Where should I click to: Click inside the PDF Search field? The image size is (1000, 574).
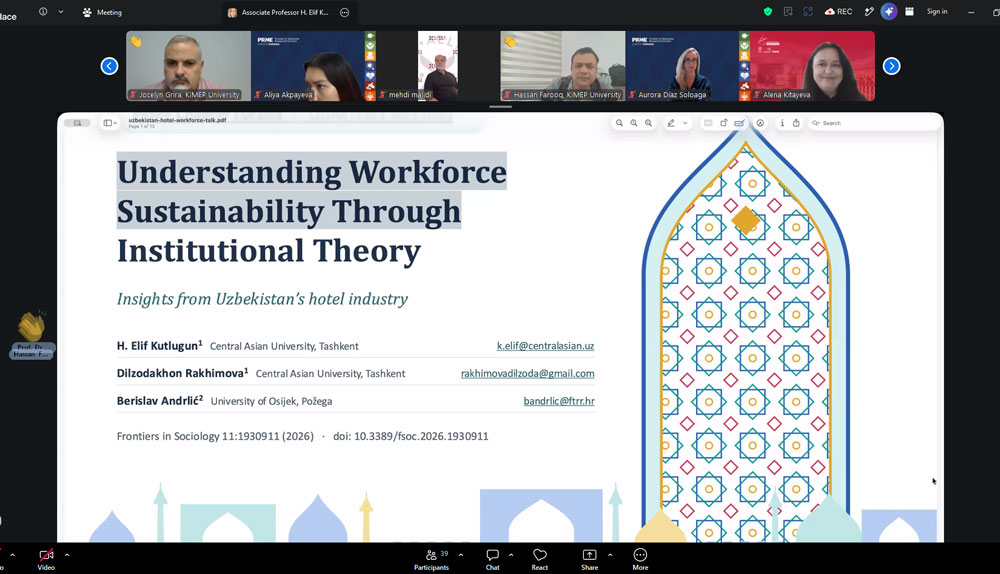point(872,123)
